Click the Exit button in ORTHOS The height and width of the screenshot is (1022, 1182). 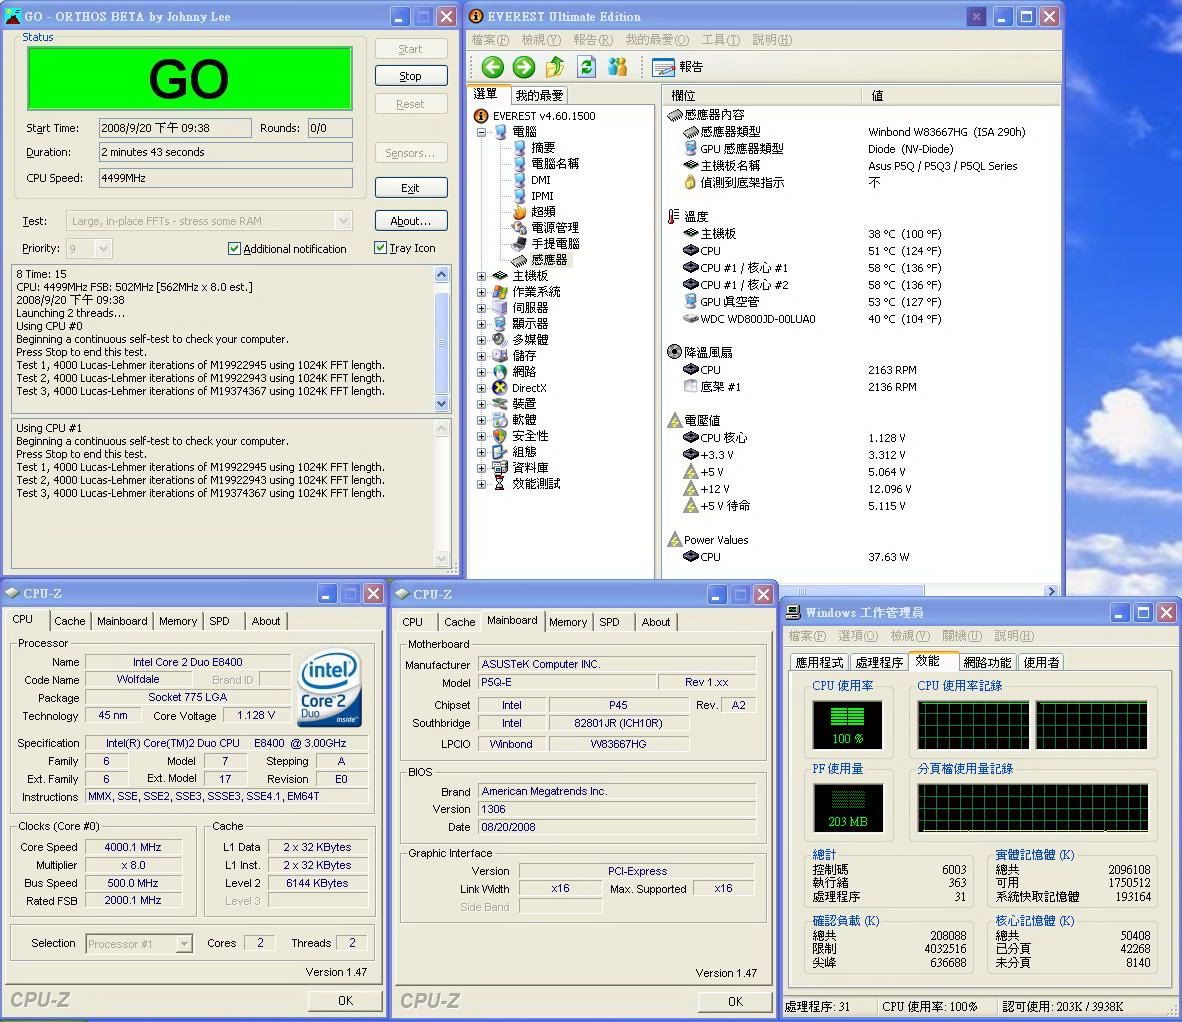tap(411, 188)
